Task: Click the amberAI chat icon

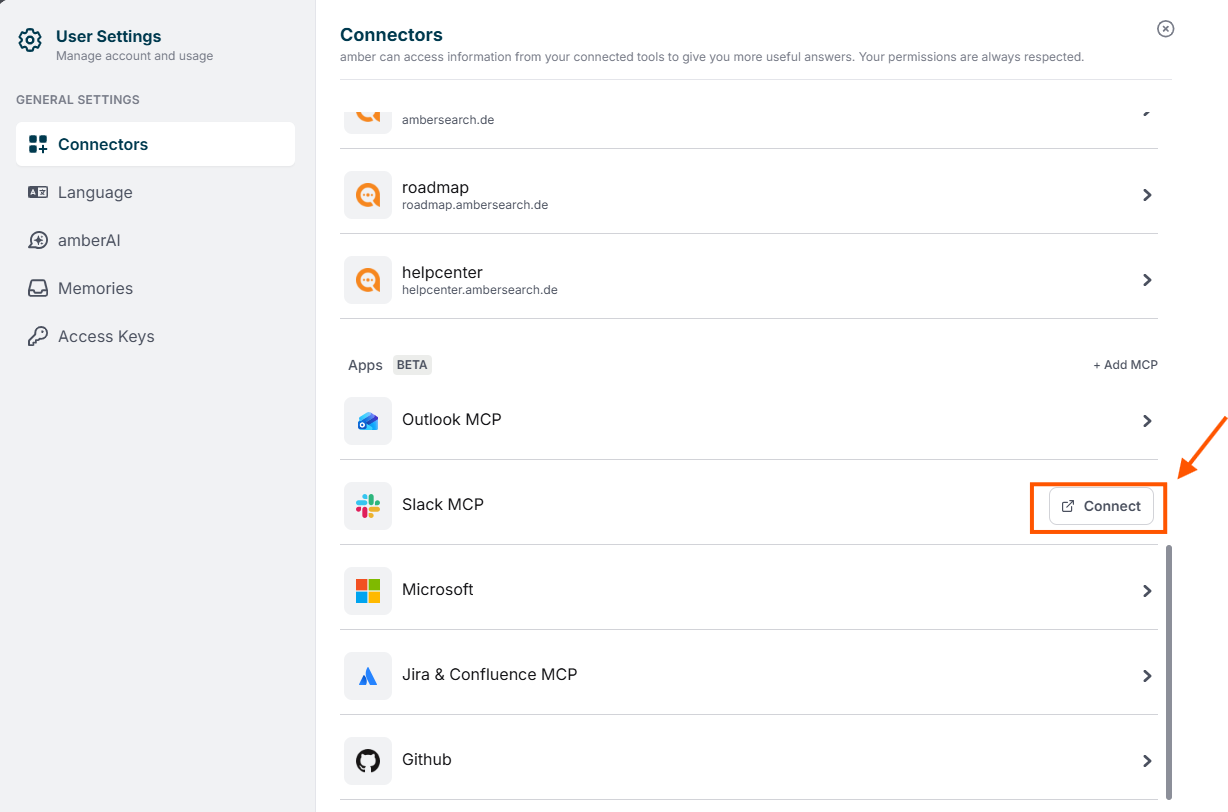Action: (38, 240)
